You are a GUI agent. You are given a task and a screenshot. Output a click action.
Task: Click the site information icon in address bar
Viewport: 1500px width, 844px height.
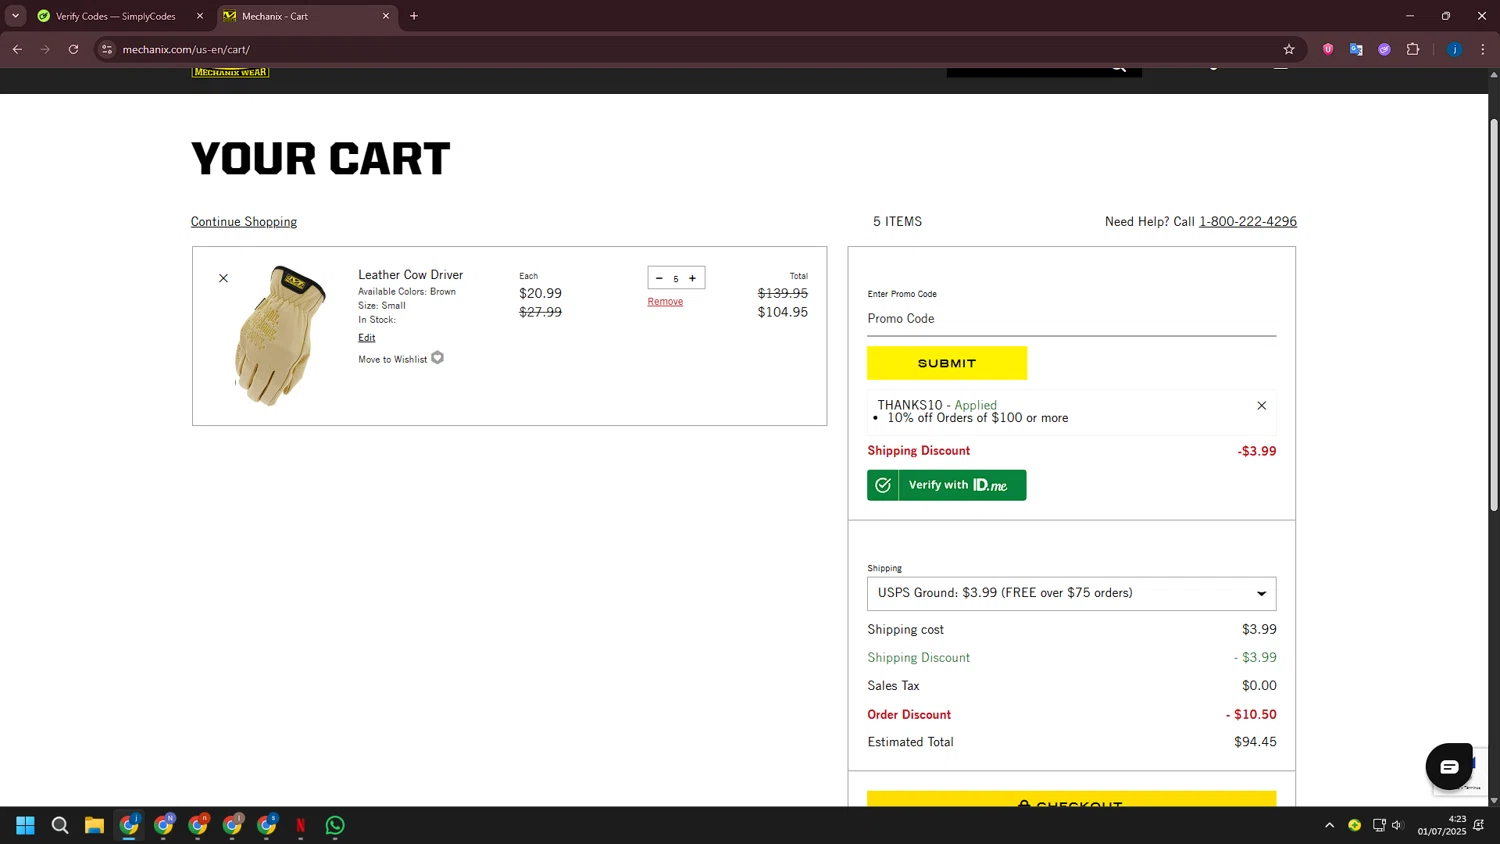coord(107,49)
